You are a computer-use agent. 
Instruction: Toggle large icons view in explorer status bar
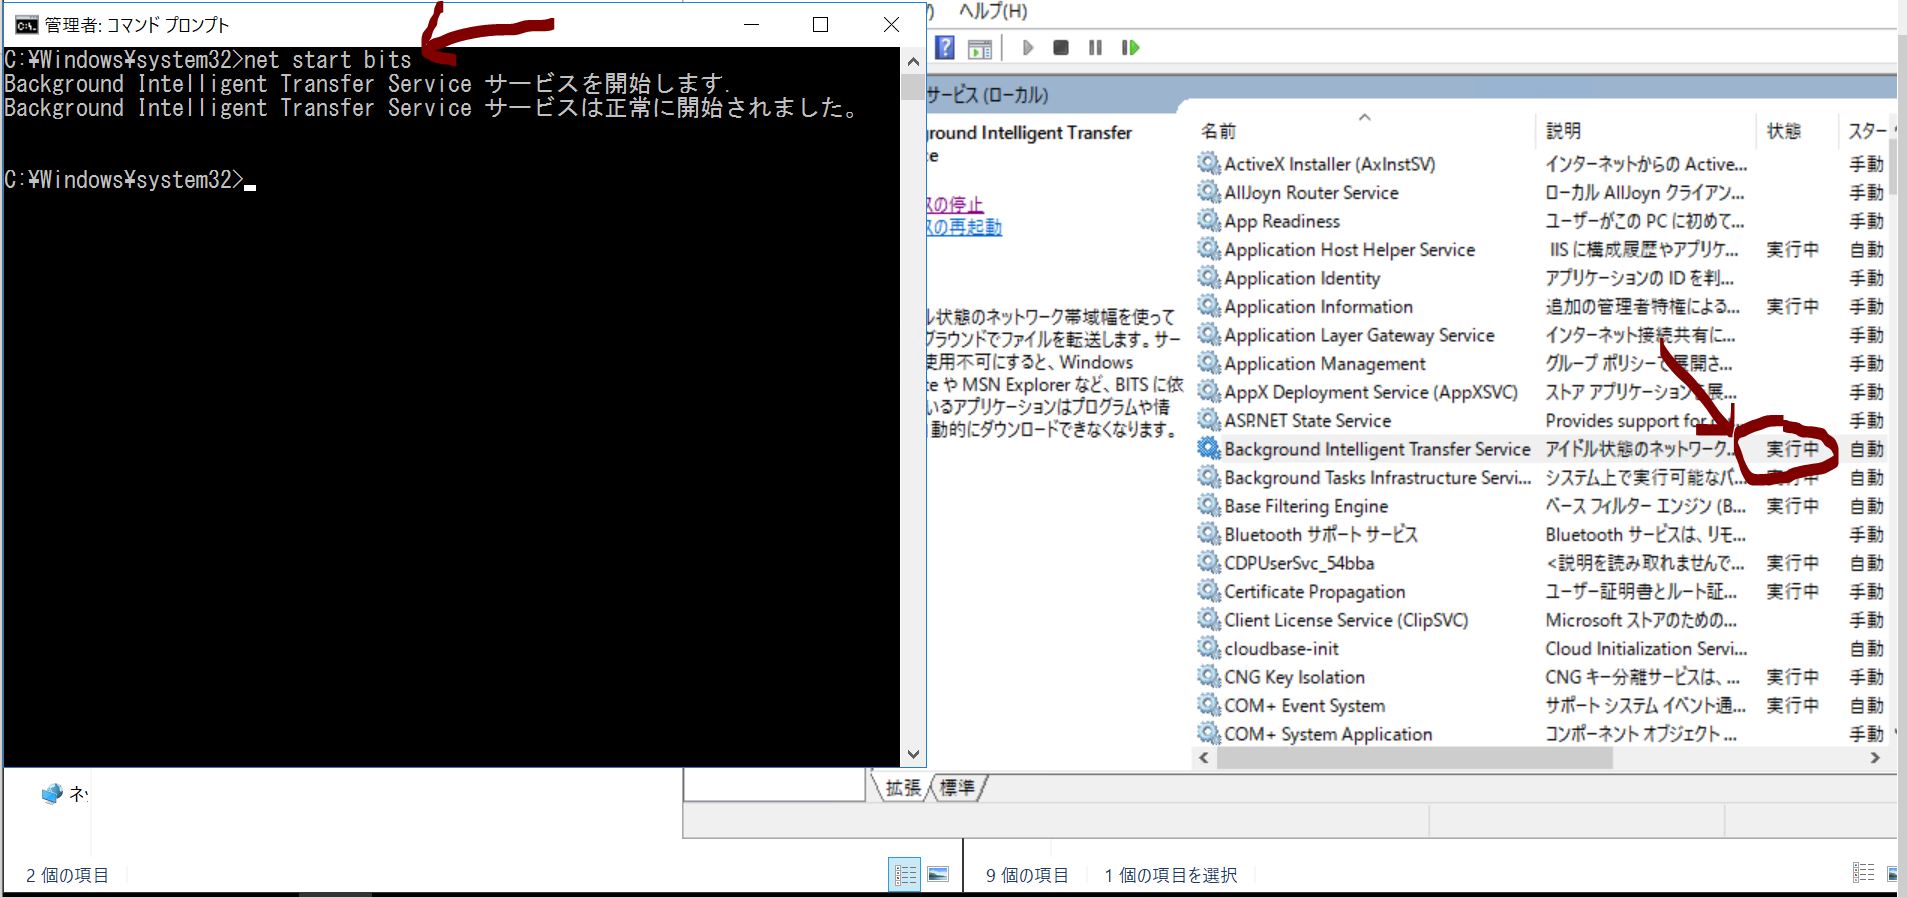938,875
